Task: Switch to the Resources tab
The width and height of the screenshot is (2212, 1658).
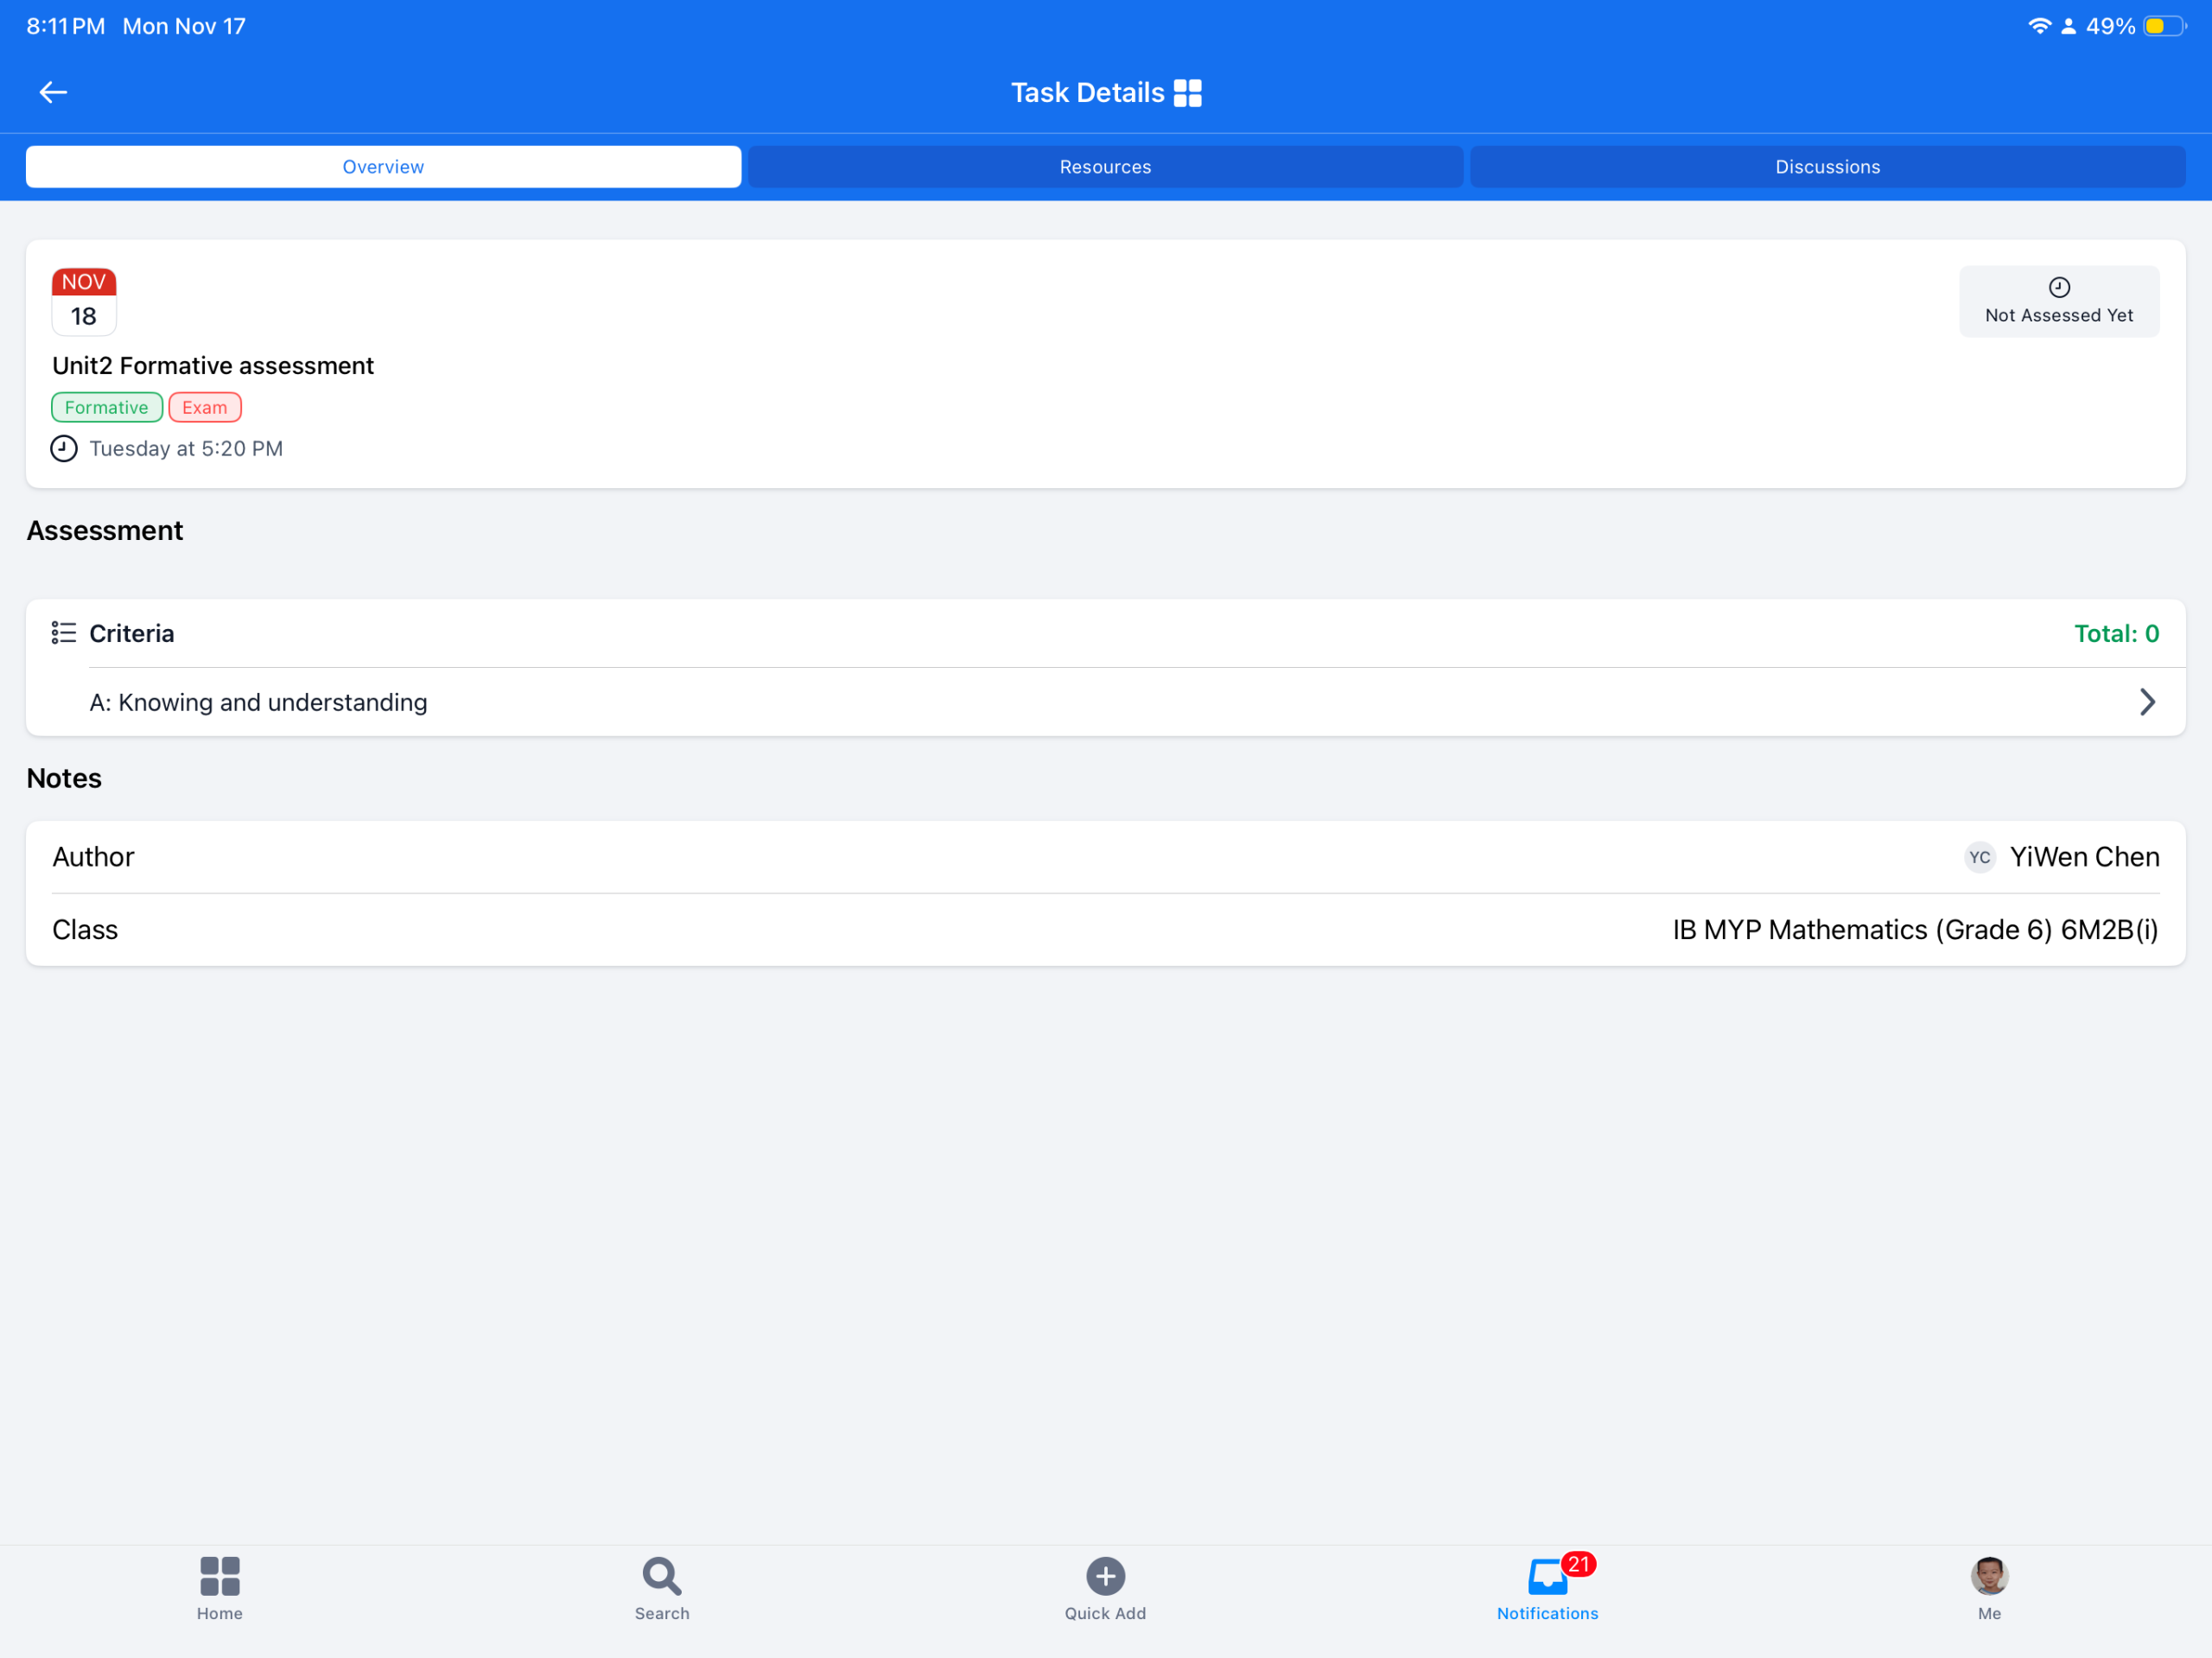Action: pyautogui.click(x=1105, y=167)
